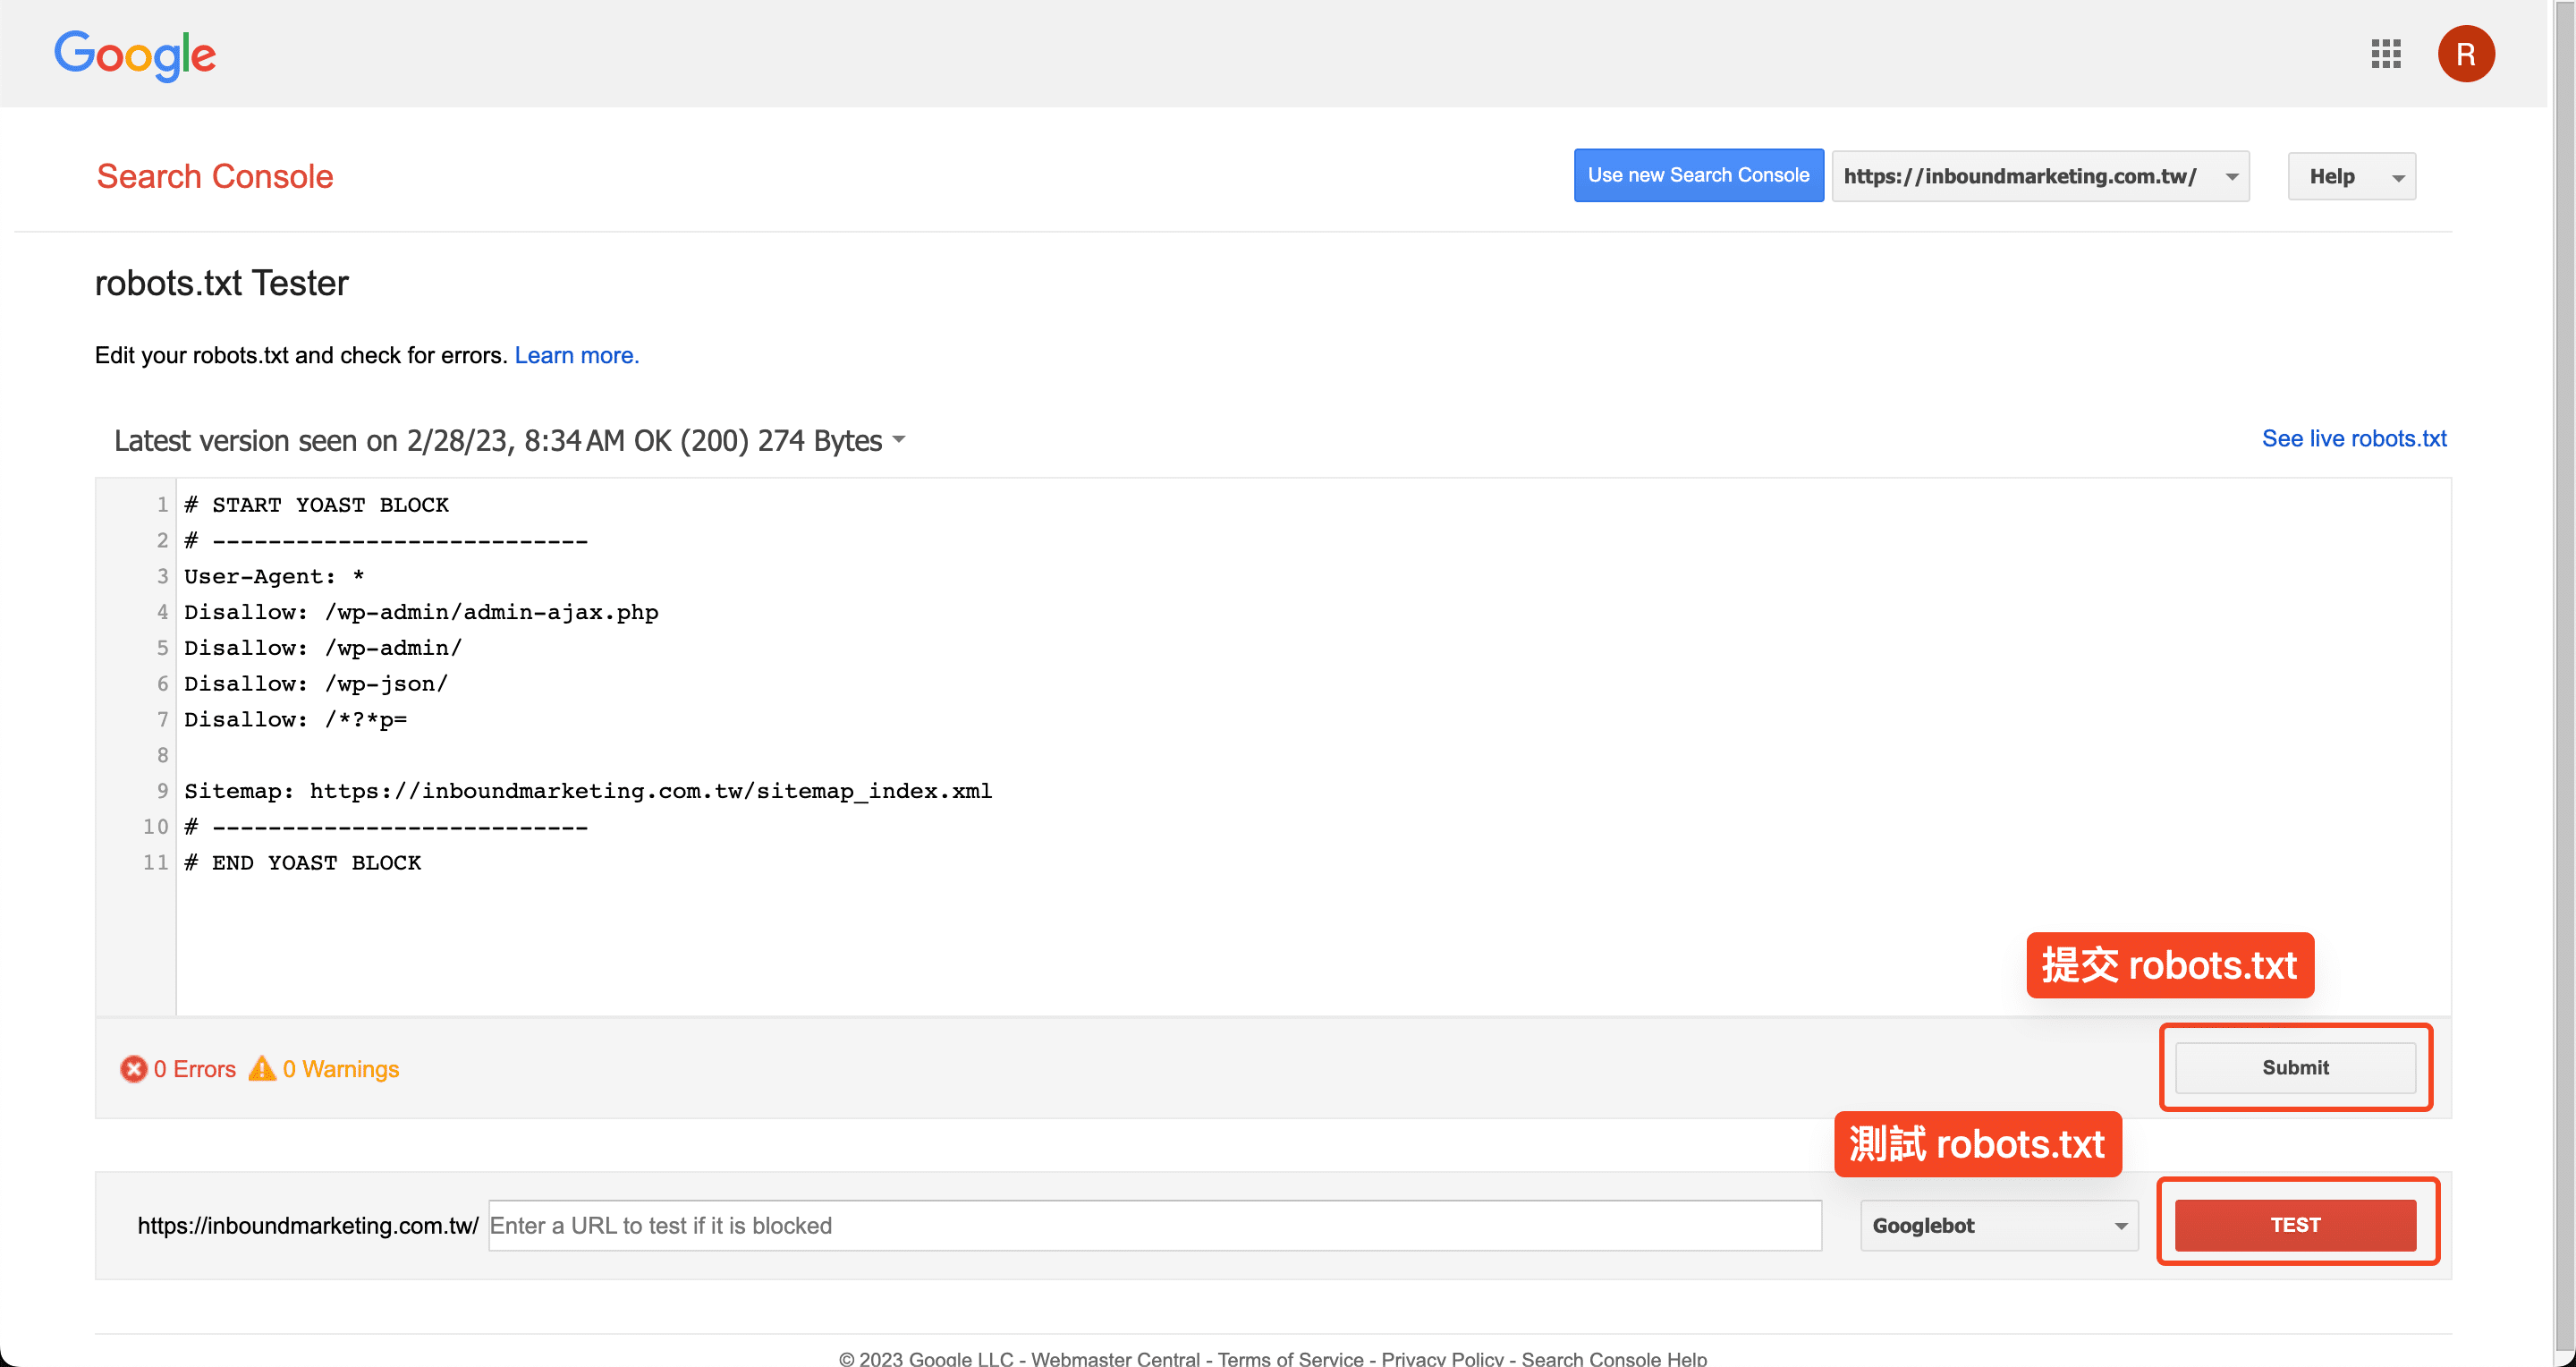2576x1367 pixels.
Task: Open the Terms of Service link
Action: pos(1290,1358)
